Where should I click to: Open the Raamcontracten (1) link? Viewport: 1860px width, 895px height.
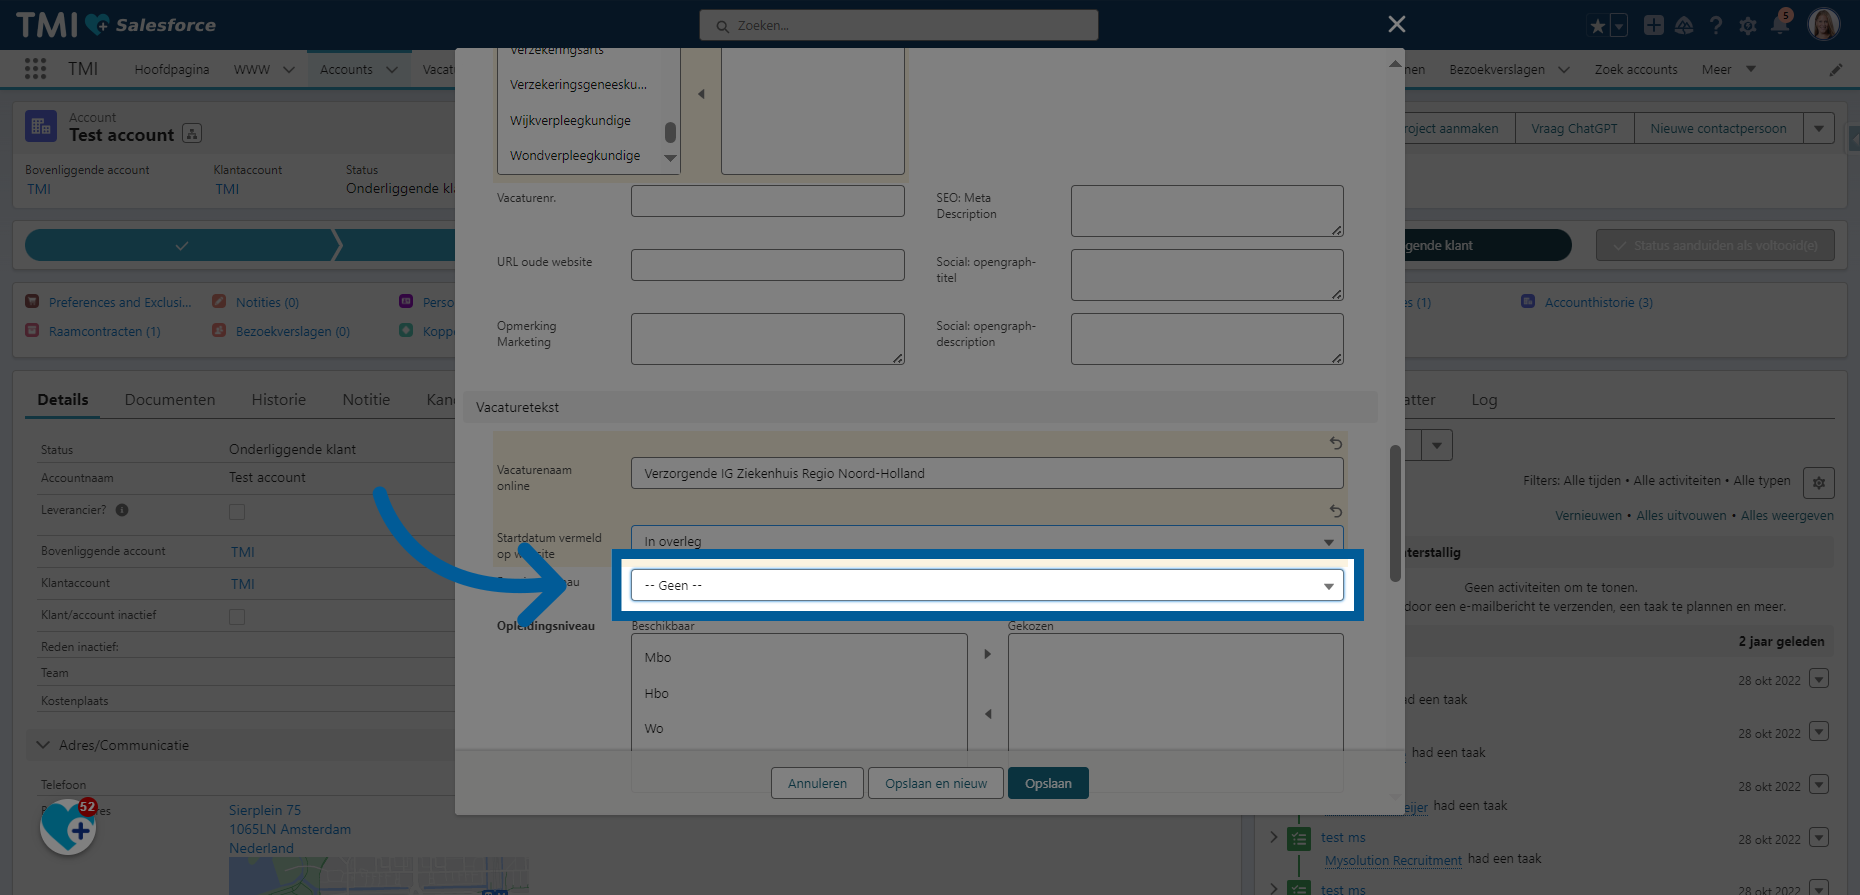(x=104, y=331)
